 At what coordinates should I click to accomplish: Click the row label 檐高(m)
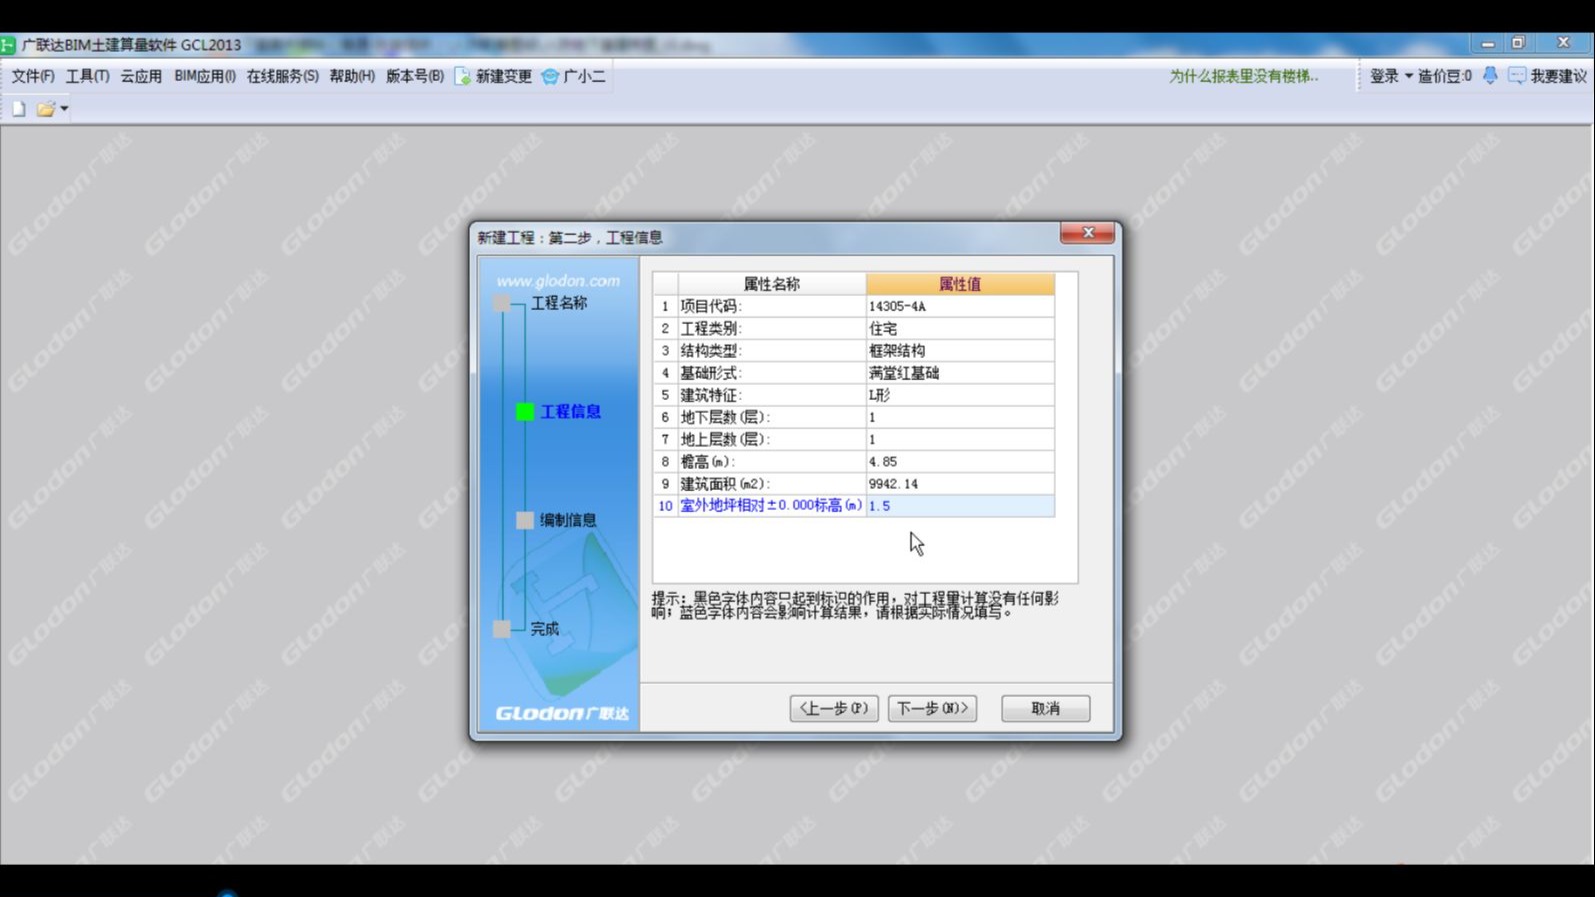tap(707, 461)
